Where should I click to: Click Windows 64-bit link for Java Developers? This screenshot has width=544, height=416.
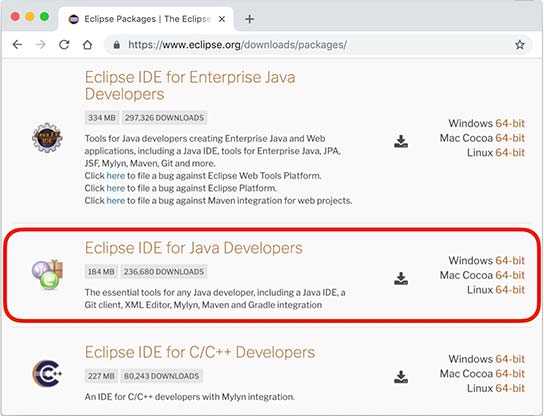coord(510,261)
